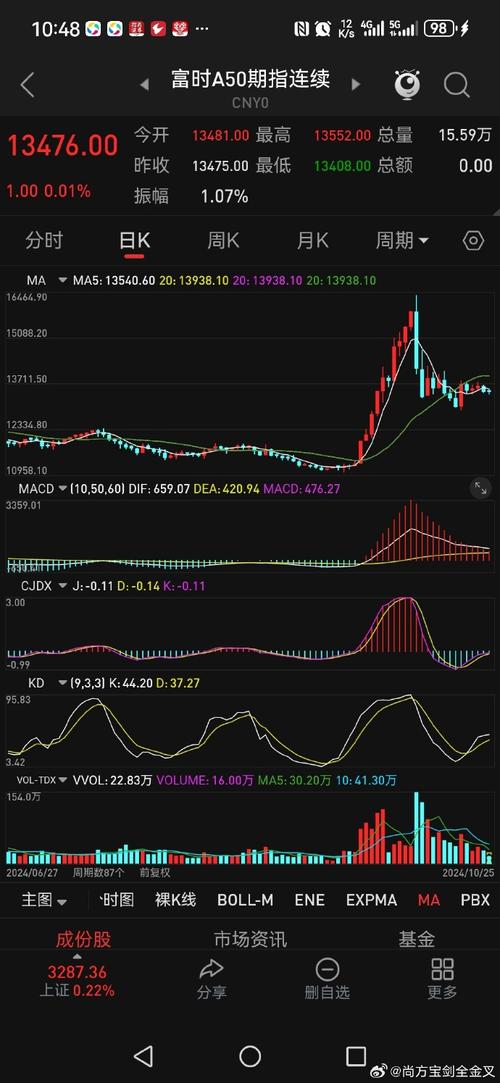Choose the 裸K线 overlay option
This screenshot has width=500, height=1083.
(175, 900)
